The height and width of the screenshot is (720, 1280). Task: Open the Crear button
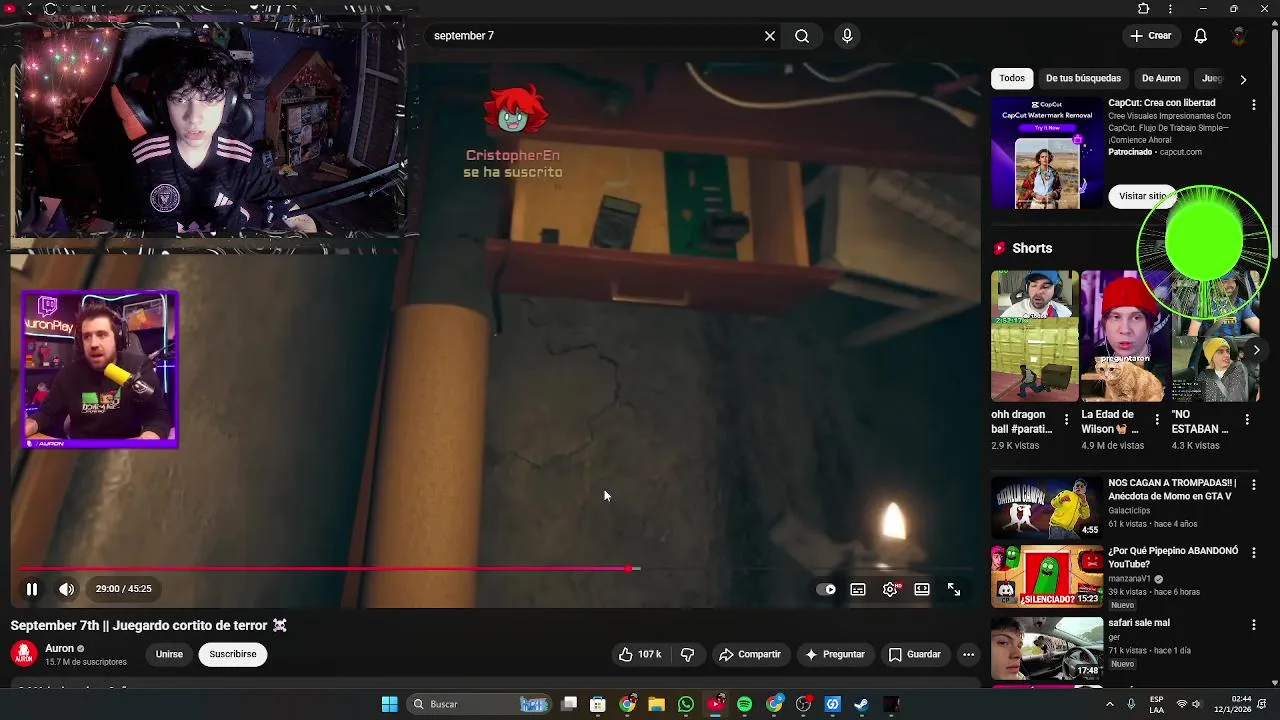[x=1150, y=36]
